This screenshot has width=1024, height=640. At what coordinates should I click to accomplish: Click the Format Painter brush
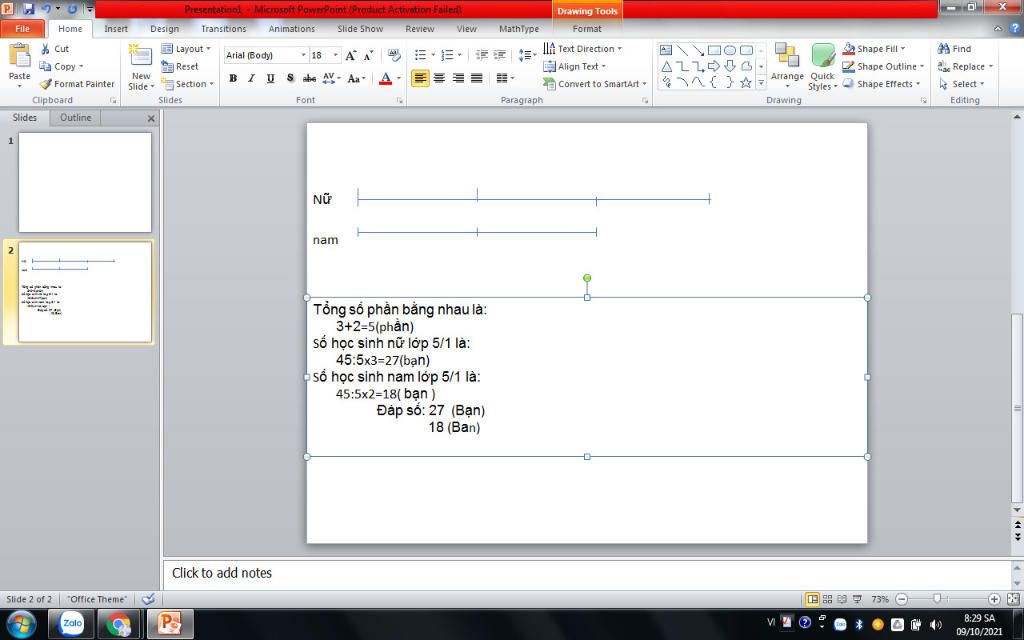click(x=77, y=84)
